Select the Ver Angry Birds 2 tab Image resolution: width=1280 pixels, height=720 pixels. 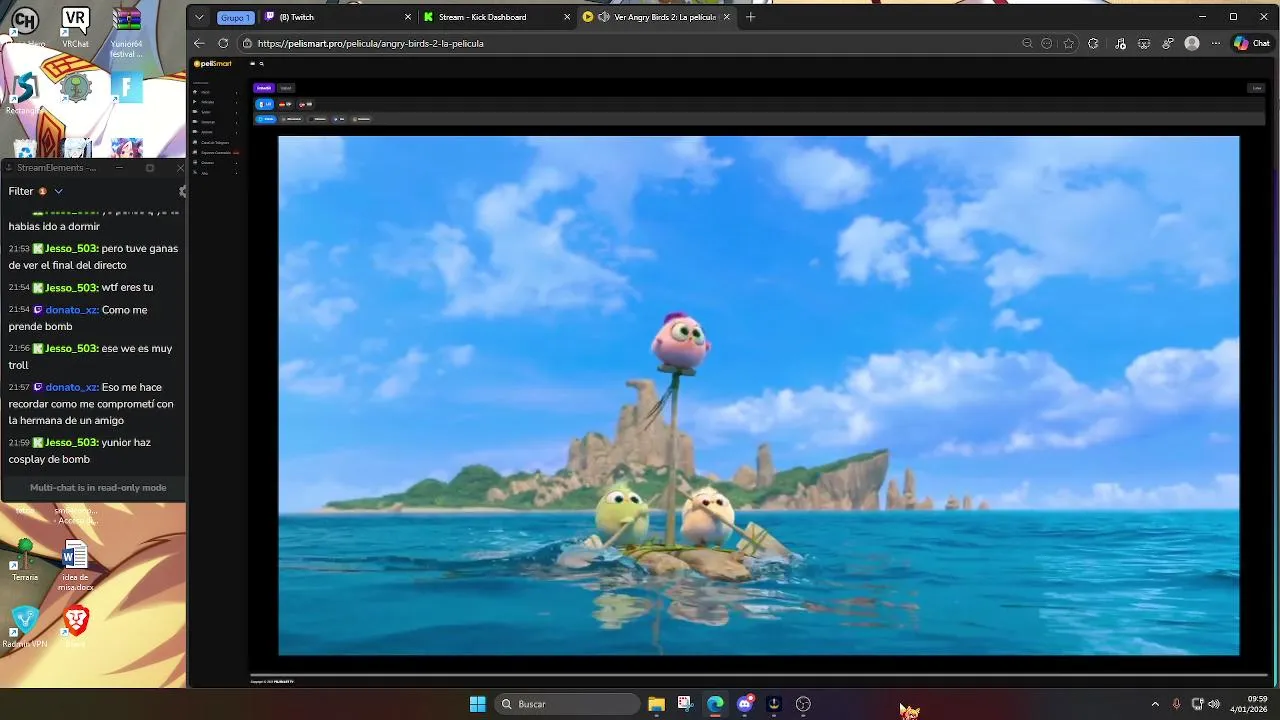(656, 17)
